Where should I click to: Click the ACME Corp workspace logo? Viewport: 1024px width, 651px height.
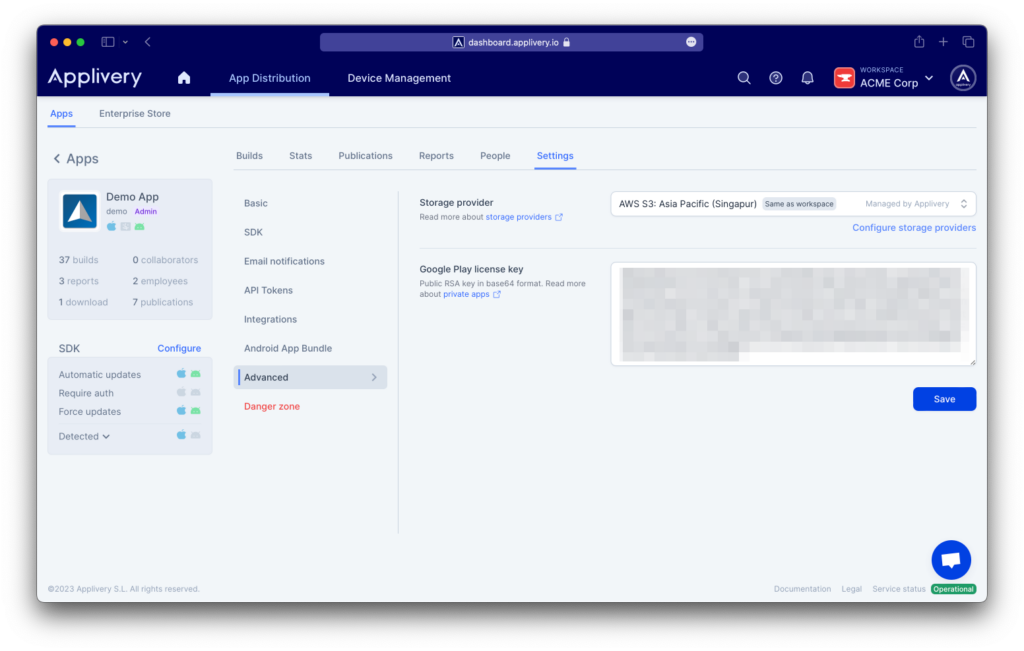(844, 78)
